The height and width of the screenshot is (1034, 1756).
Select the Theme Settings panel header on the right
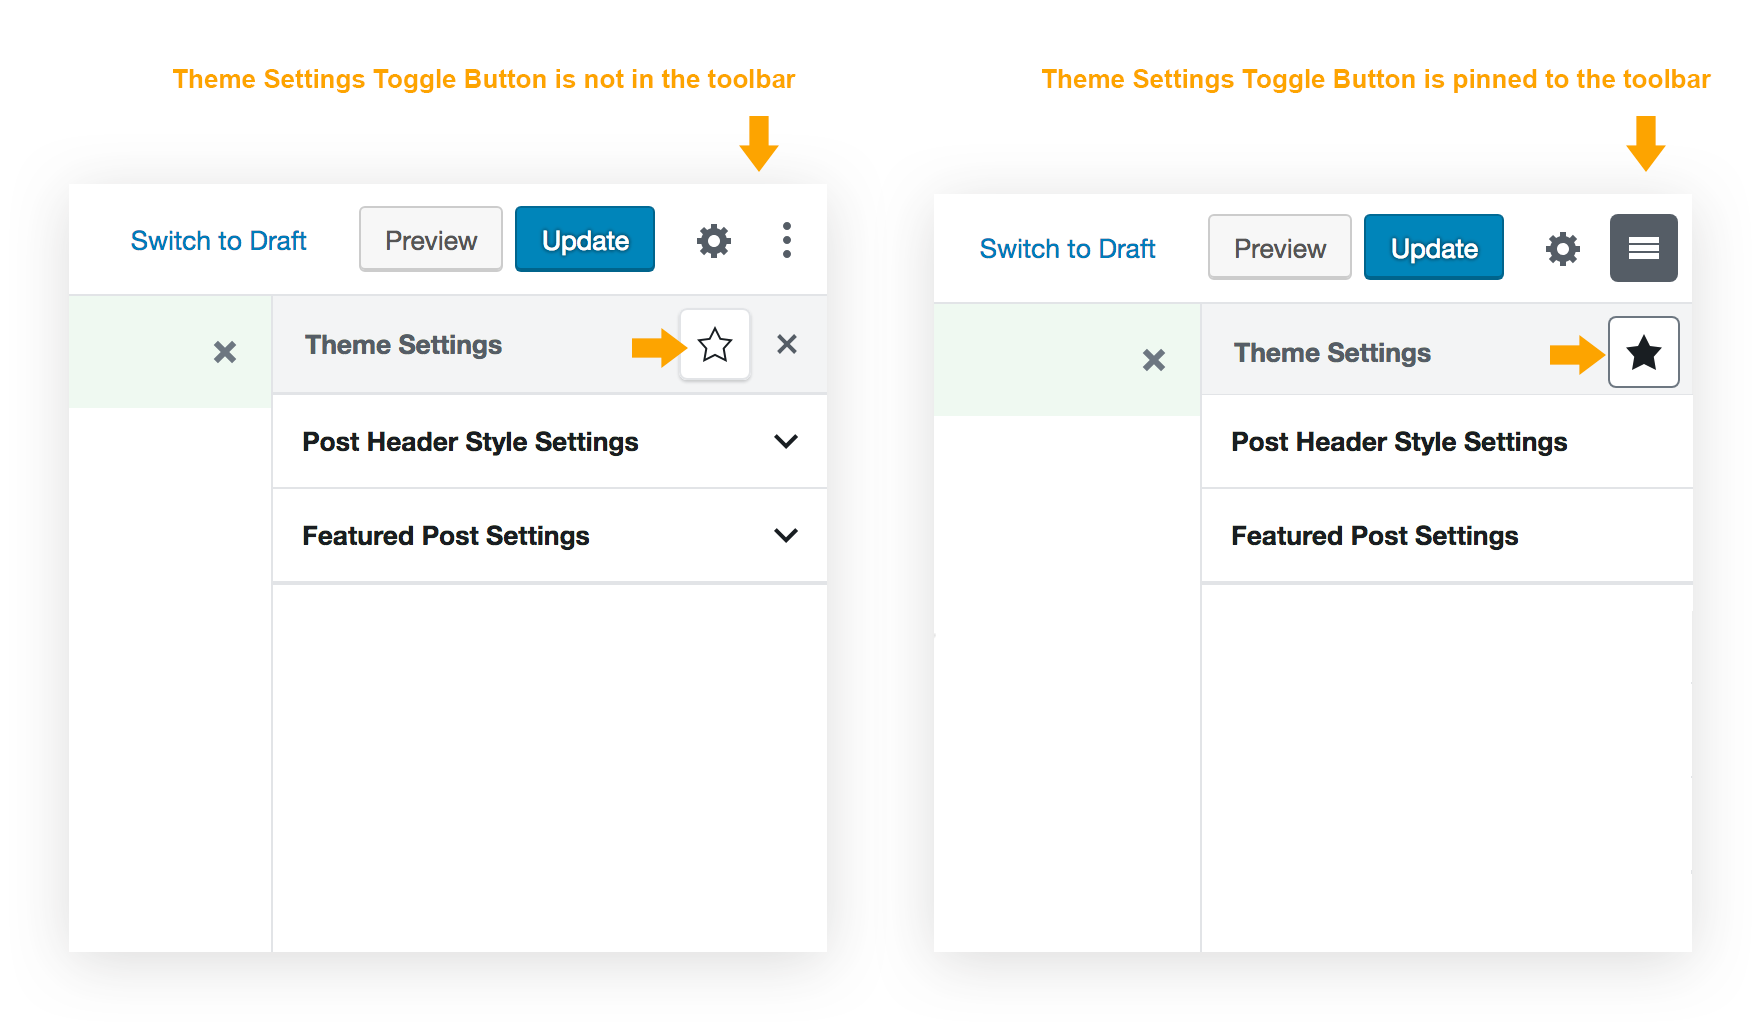pos(1332,352)
